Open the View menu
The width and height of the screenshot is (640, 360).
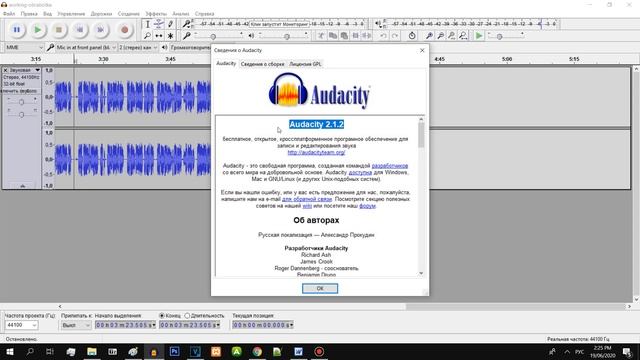(47, 14)
